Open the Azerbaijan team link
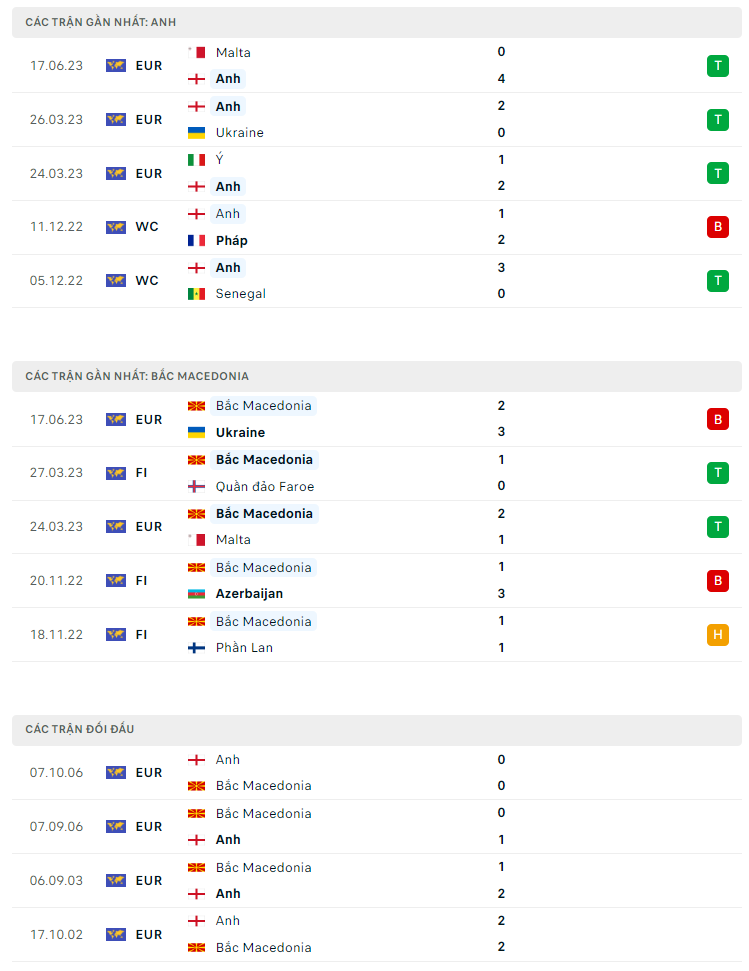 (x=249, y=594)
